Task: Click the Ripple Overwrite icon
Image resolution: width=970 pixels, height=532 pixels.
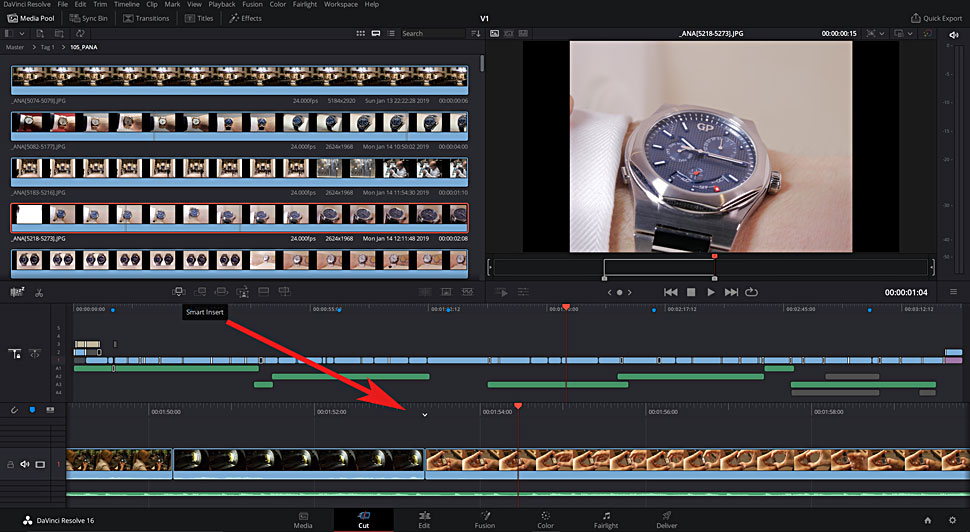Action: [221, 292]
